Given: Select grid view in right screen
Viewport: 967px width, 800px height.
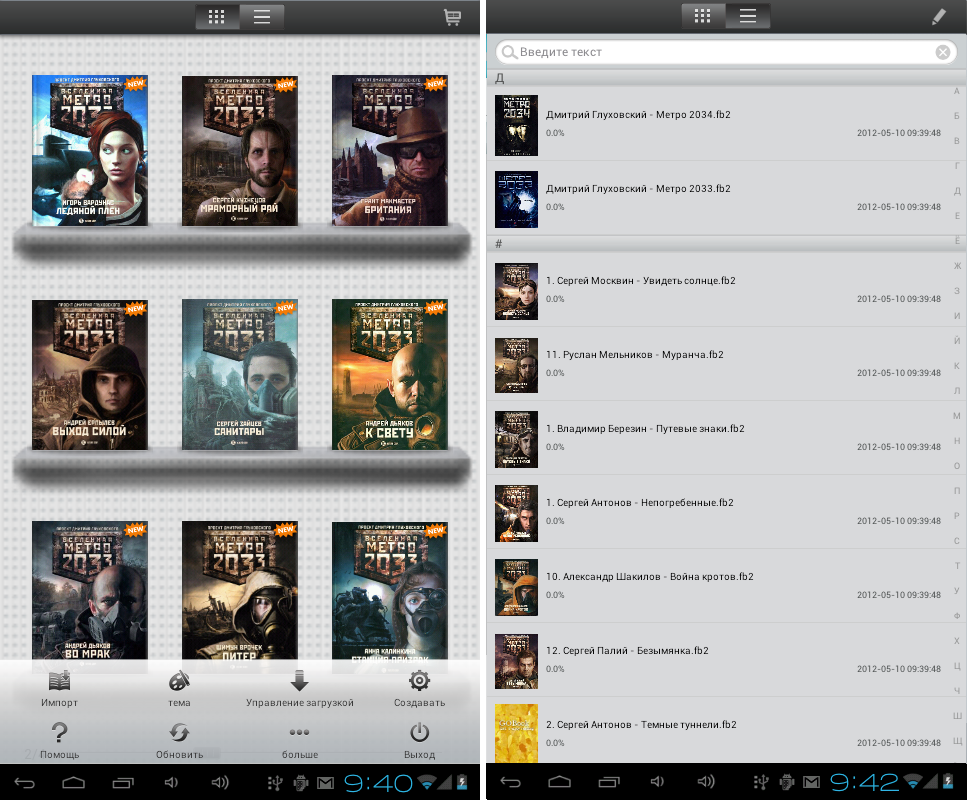Looking at the screenshot, I should point(703,16).
